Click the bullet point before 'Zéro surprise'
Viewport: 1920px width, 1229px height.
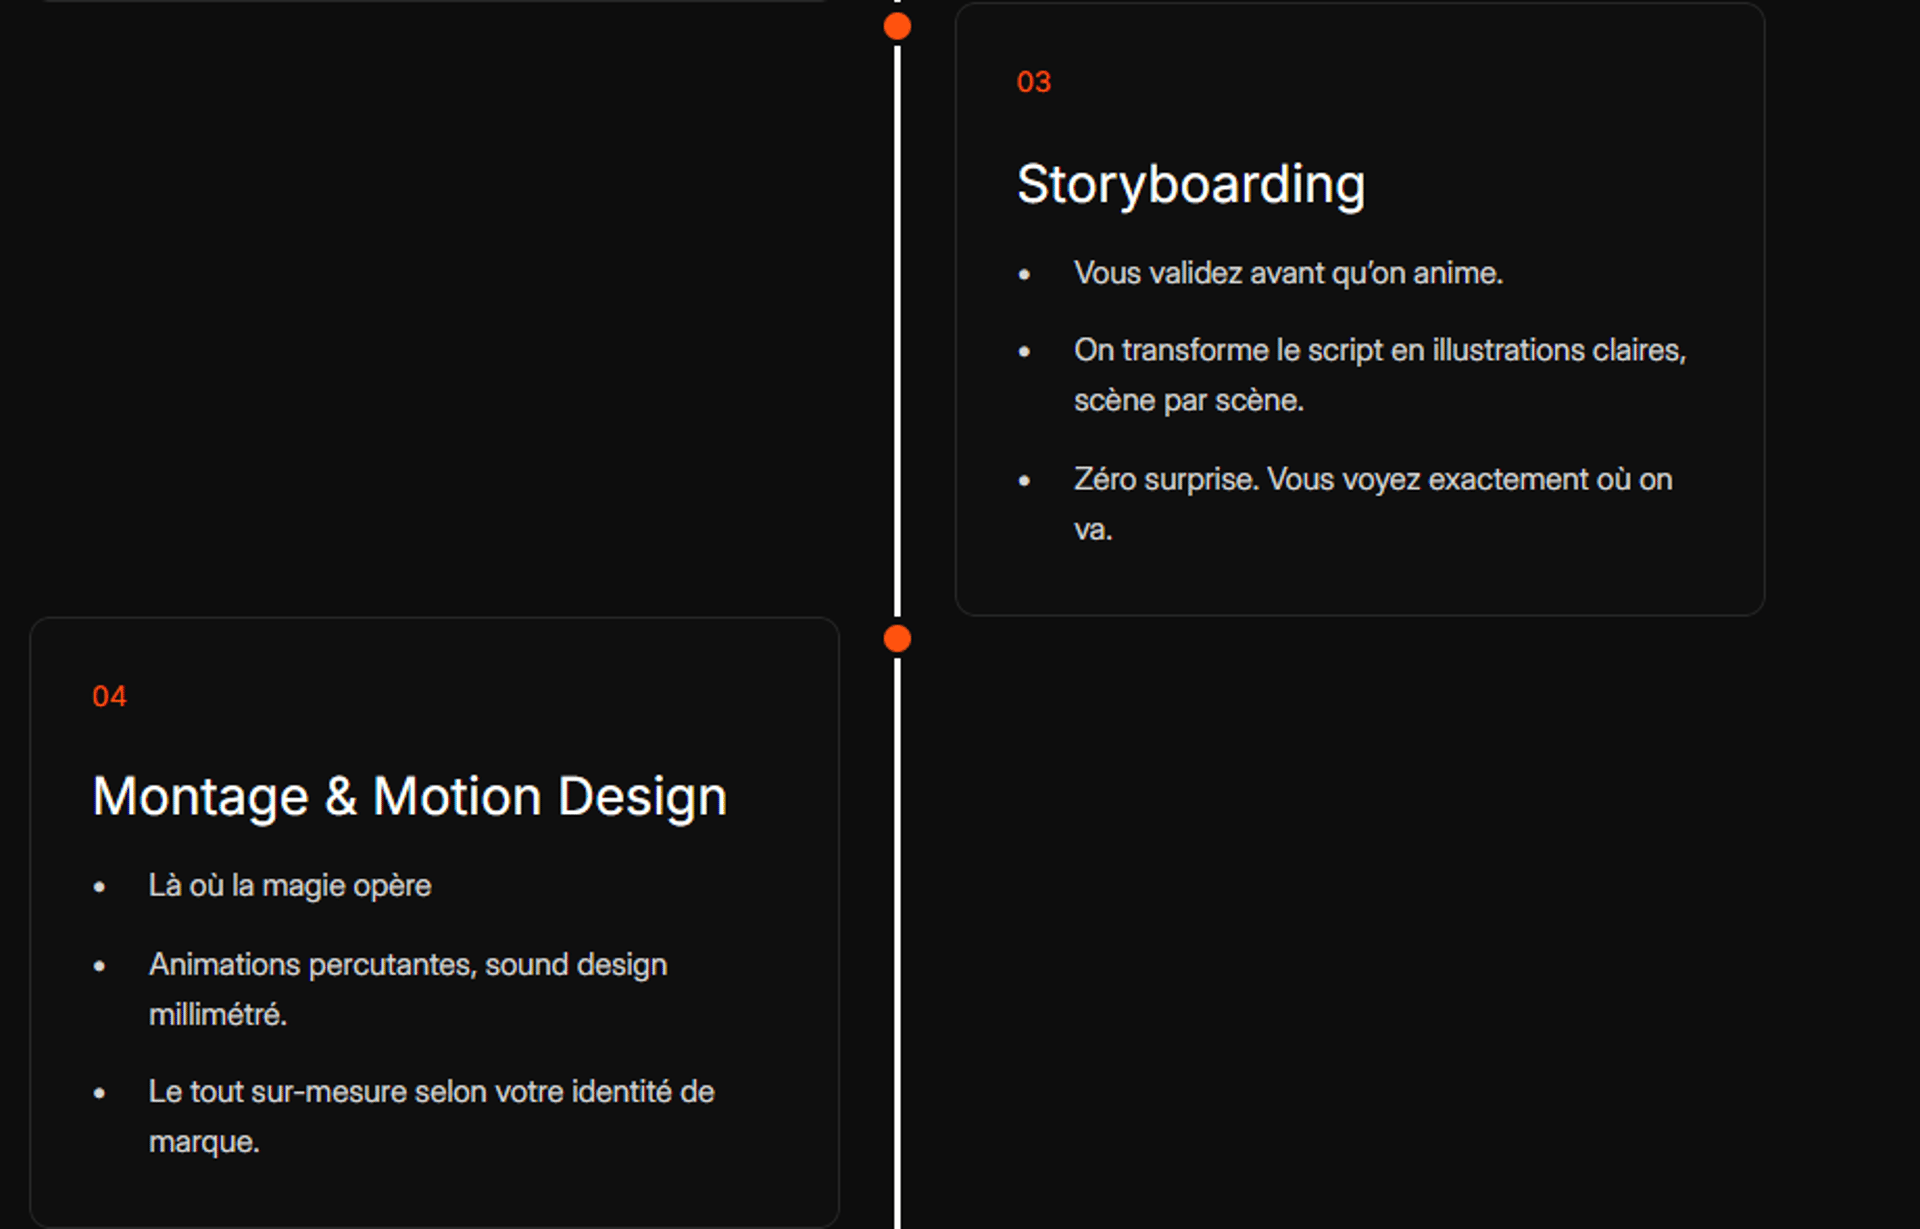coord(1024,481)
